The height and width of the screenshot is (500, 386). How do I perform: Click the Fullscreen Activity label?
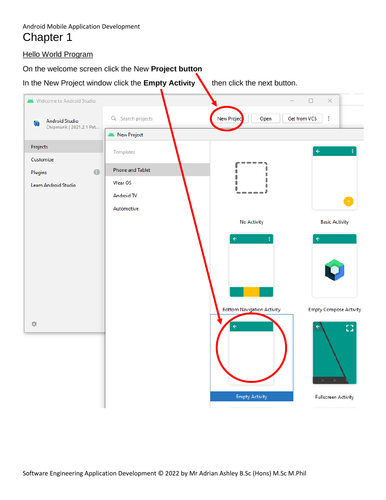[334, 397]
